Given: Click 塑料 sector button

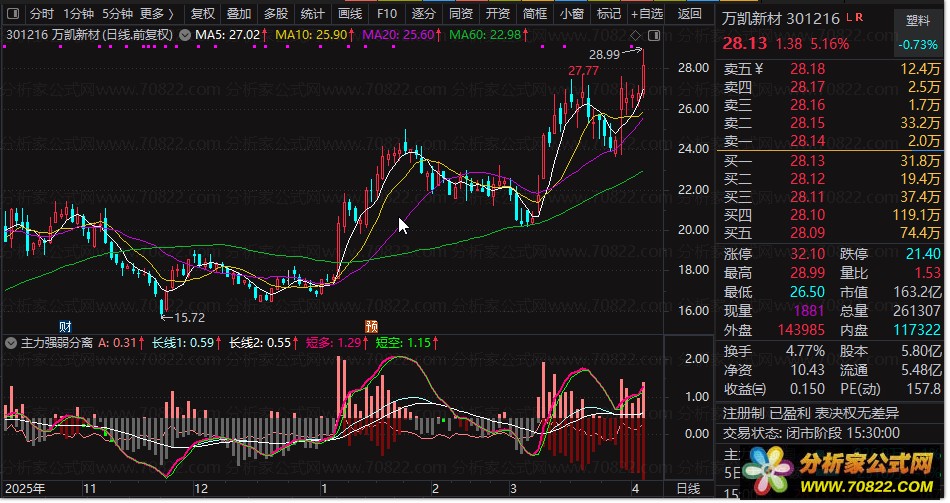Looking at the screenshot, I should coord(918,21).
